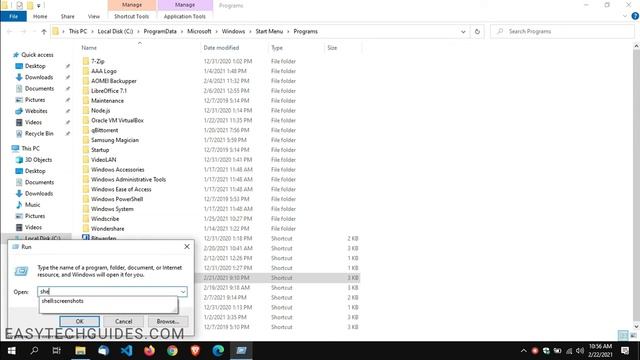Select the Node.js folder
Image resolution: width=640 pixels, height=360 pixels.
coord(100,111)
